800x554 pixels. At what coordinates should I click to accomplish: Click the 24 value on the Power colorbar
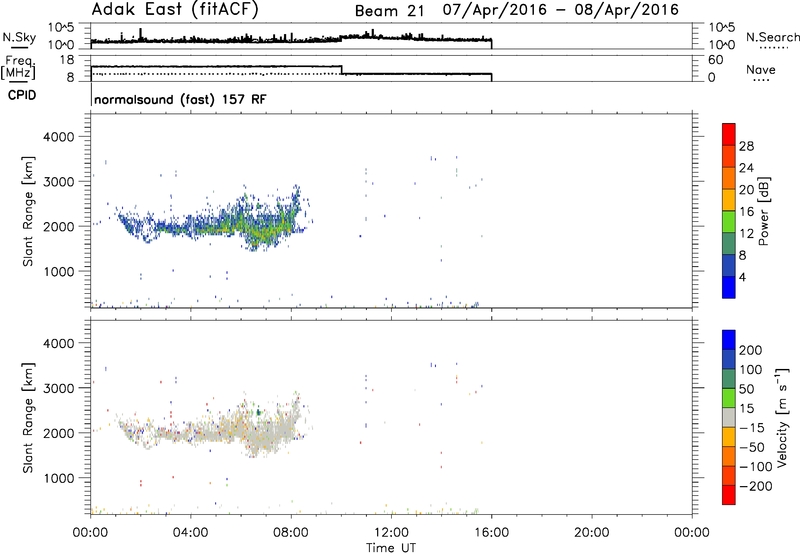click(x=746, y=168)
